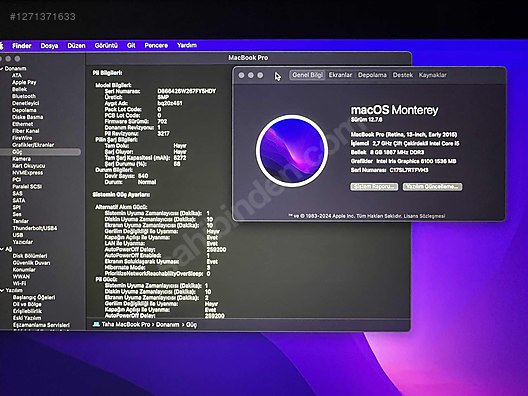Viewport: 528px width, 396px height.
Task: Select USB in the sidebar
Action: pos(18,235)
